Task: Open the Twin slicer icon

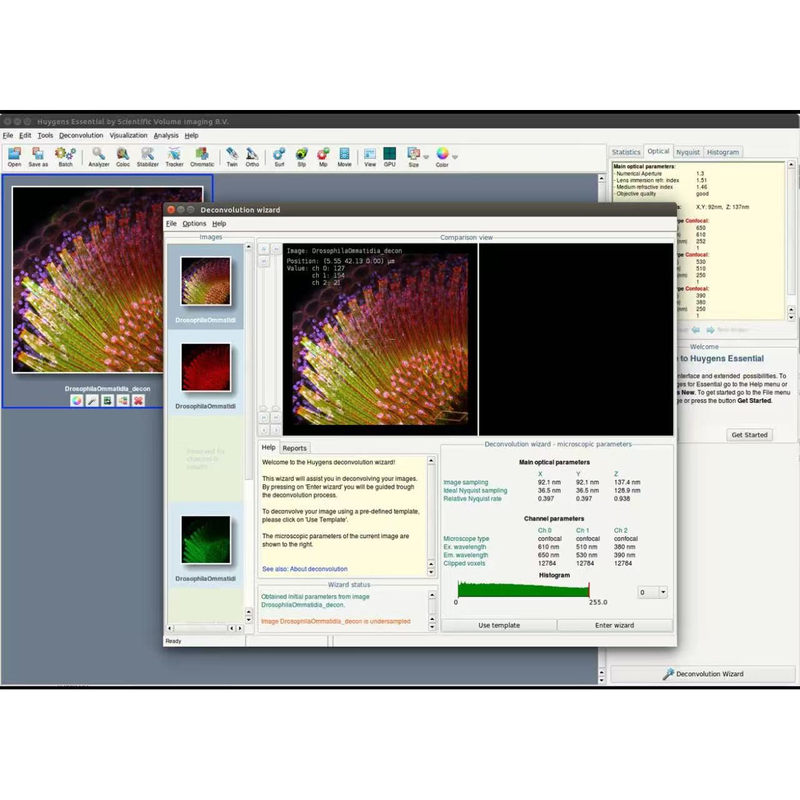Action: pyautogui.click(x=232, y=157)
